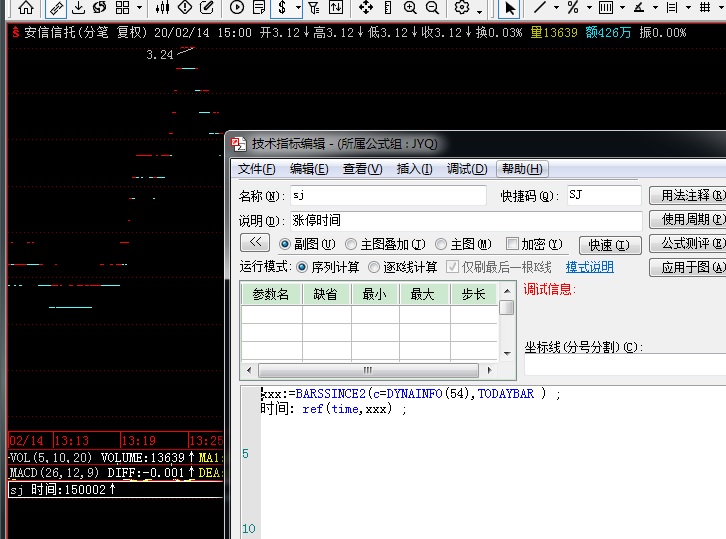Image resolution: width=726 pixels, height=539 pixels.
Task: Collapse panel with the << button
Action: tap(256, 243)
